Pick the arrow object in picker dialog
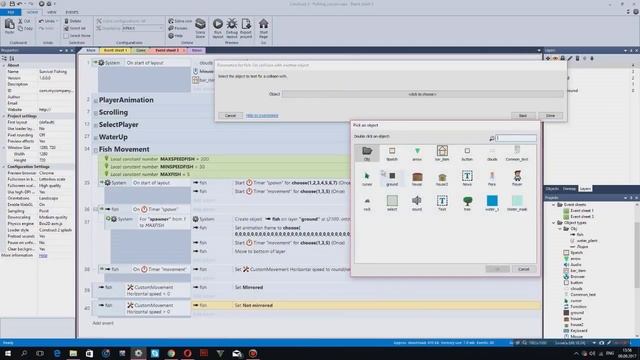Screen dimensions: 640x360 point(417,153)
